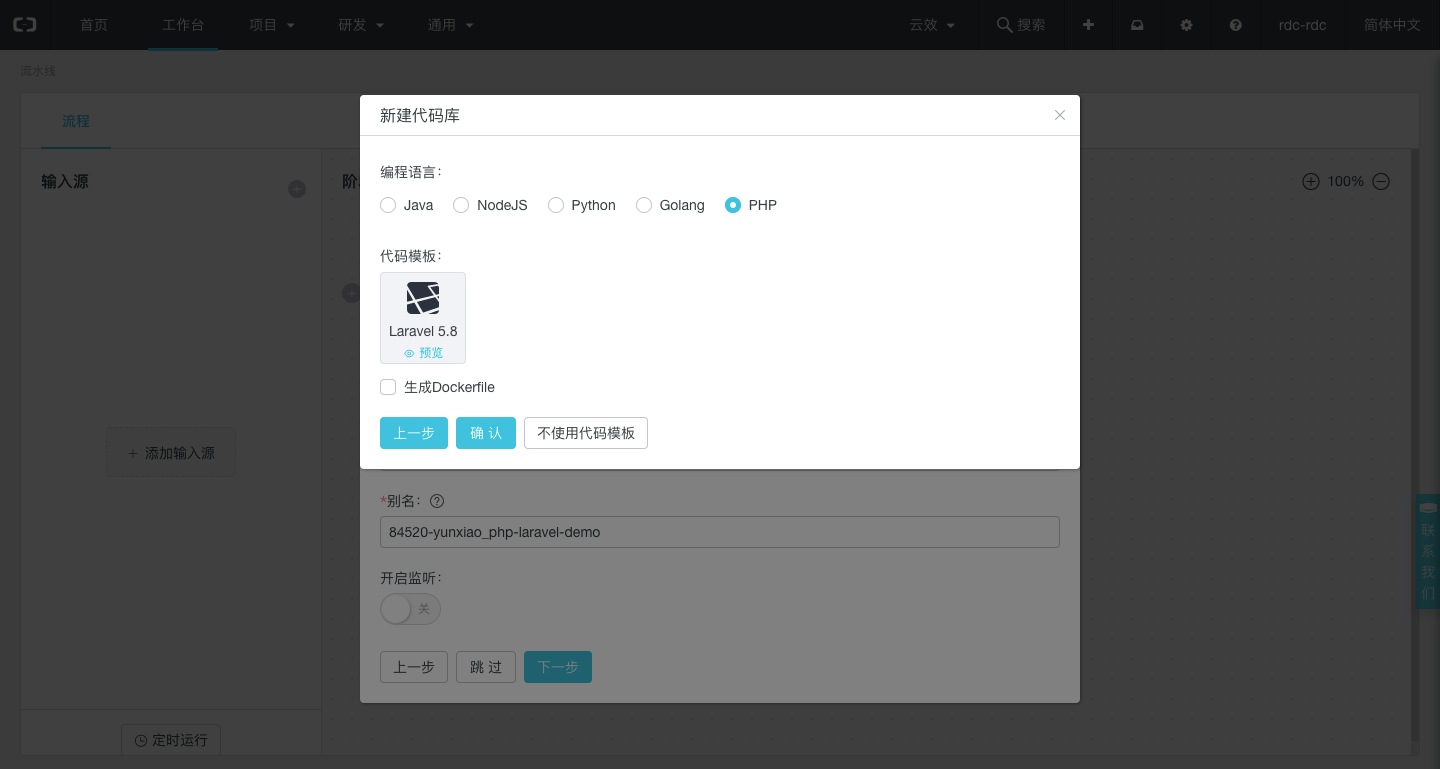The width and height of the screenshot is (1440, 769).
Task: Open the rdc-rdc user menu
Action: [1302, 25]
